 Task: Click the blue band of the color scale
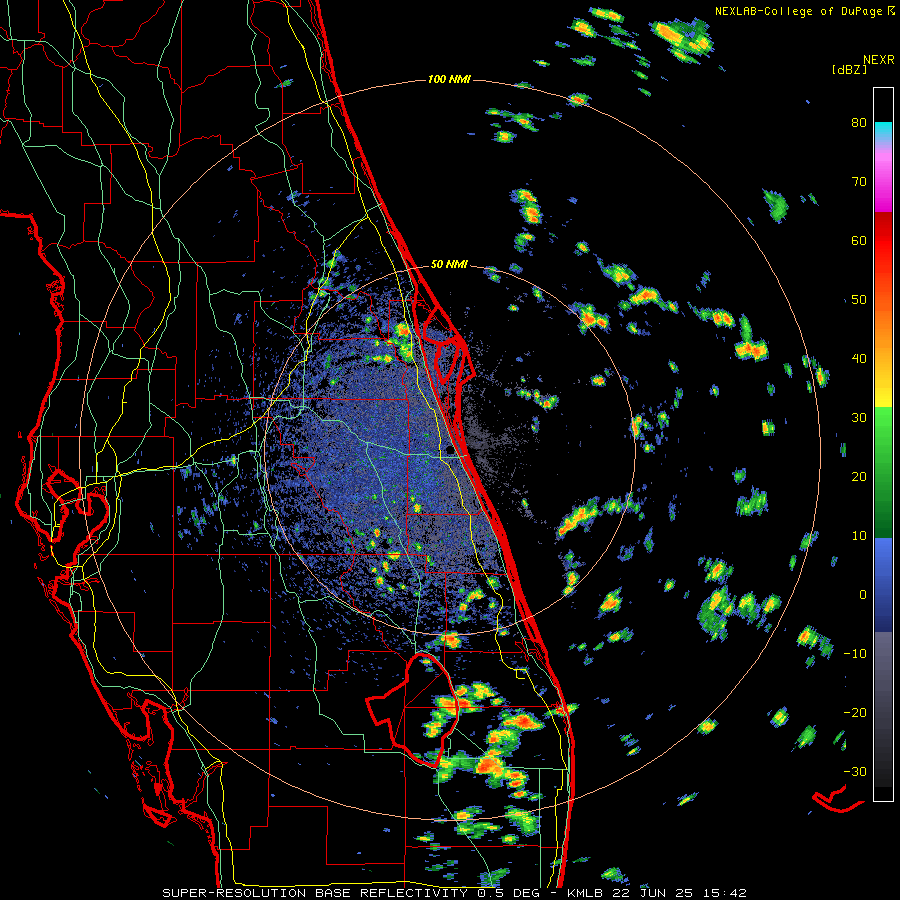coord(883,585)
